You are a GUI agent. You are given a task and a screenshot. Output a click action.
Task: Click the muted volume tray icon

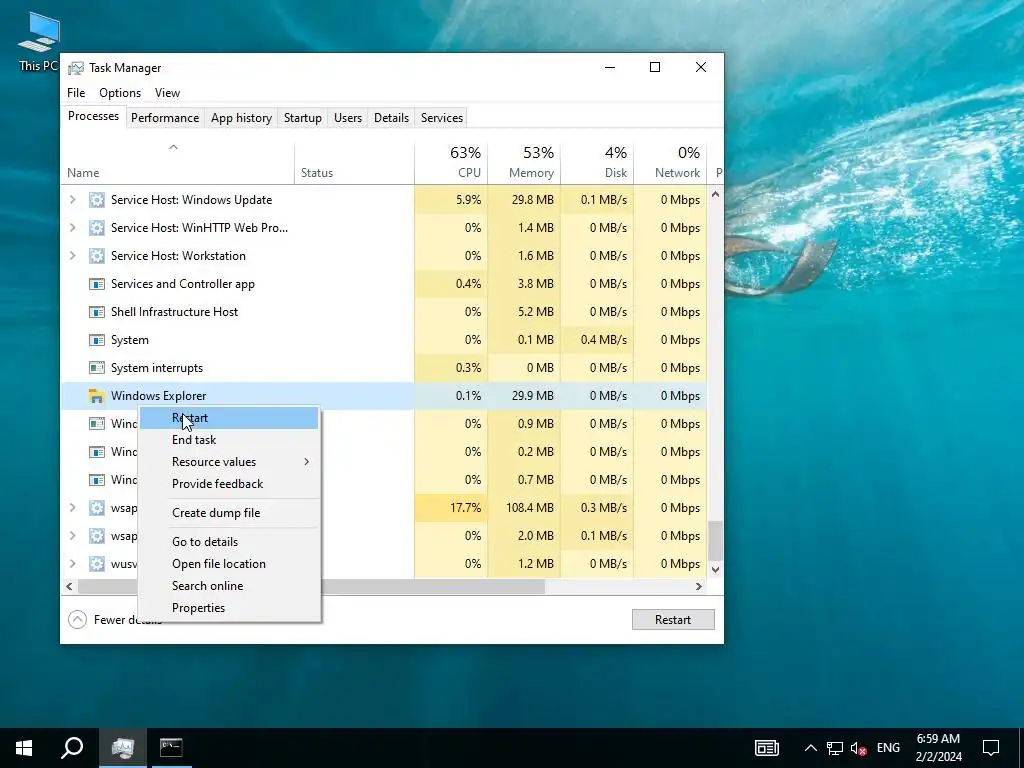coord(858,748)
